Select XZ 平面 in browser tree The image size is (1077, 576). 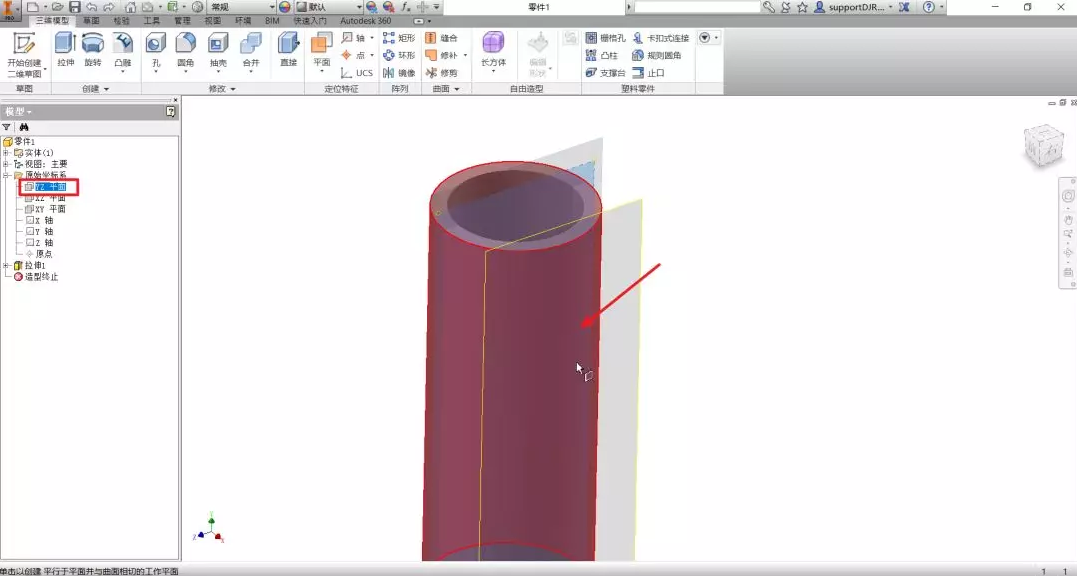coord(45,198)
